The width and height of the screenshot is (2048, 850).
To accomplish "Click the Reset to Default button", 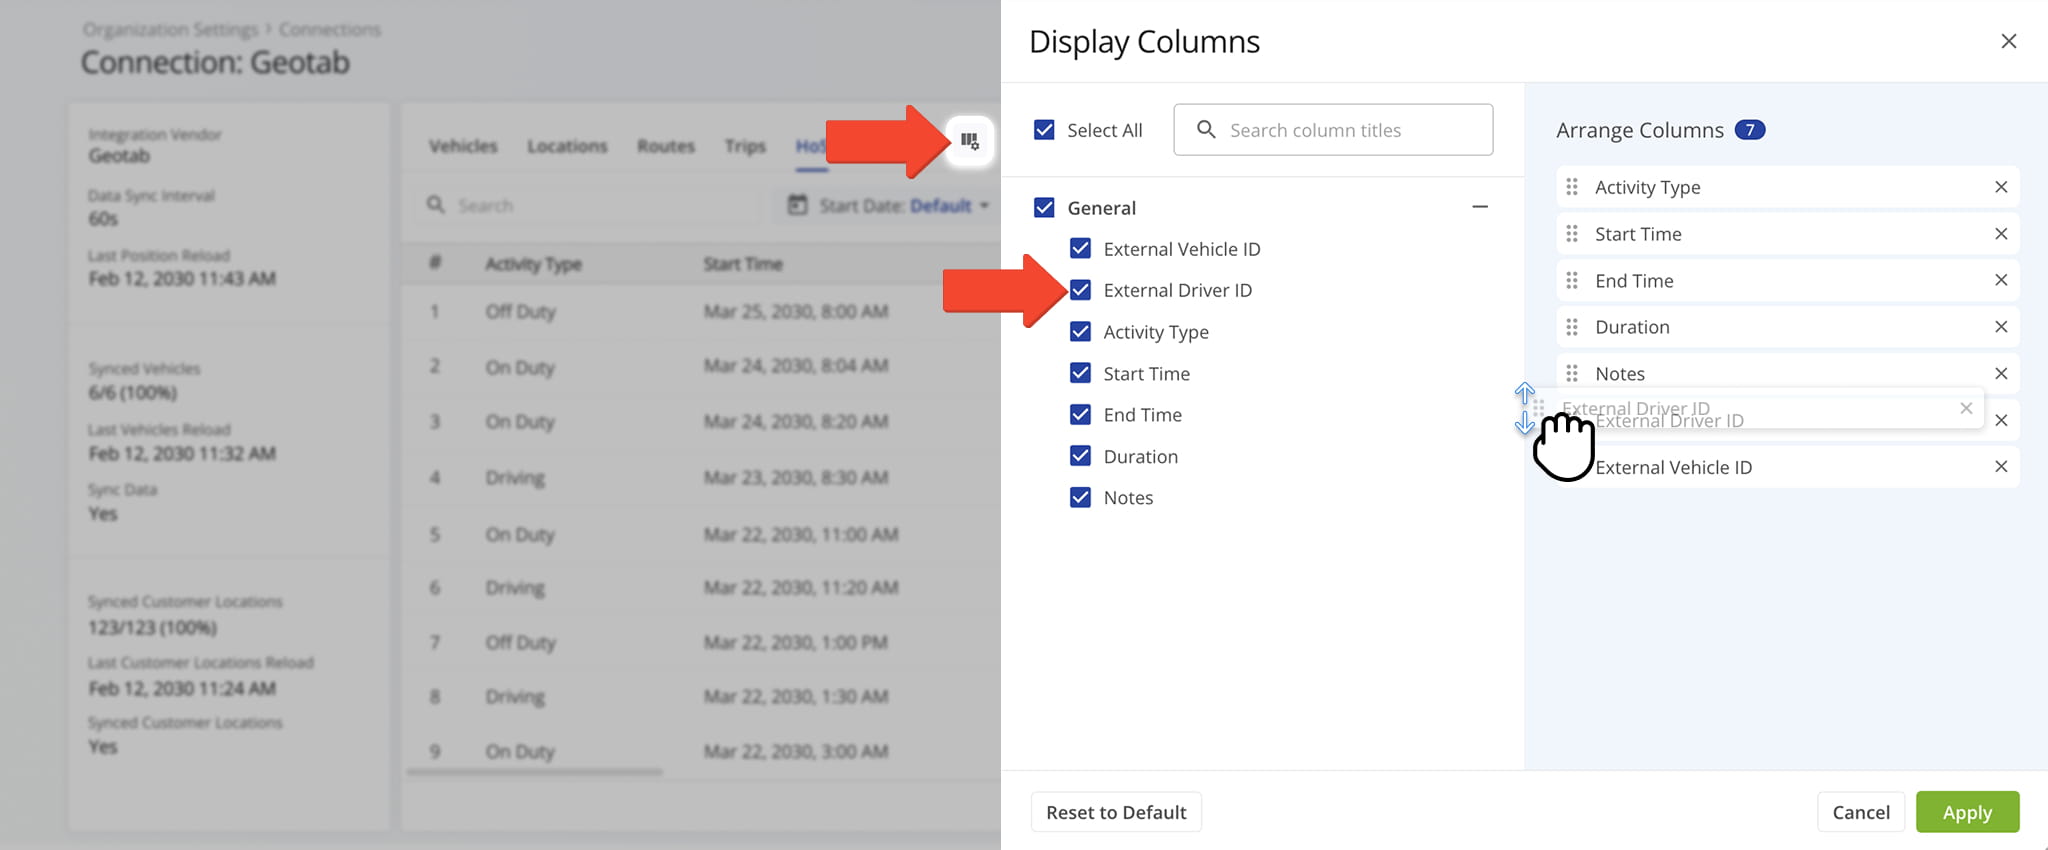I will point(1116,812).
